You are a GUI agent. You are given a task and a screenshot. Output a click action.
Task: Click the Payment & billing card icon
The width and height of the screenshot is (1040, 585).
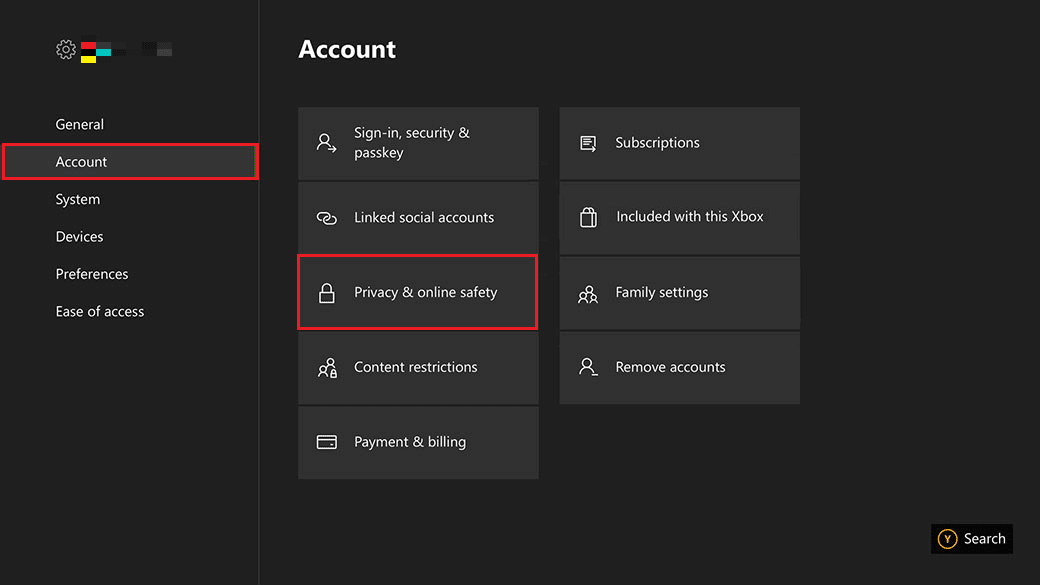point(326,442)
